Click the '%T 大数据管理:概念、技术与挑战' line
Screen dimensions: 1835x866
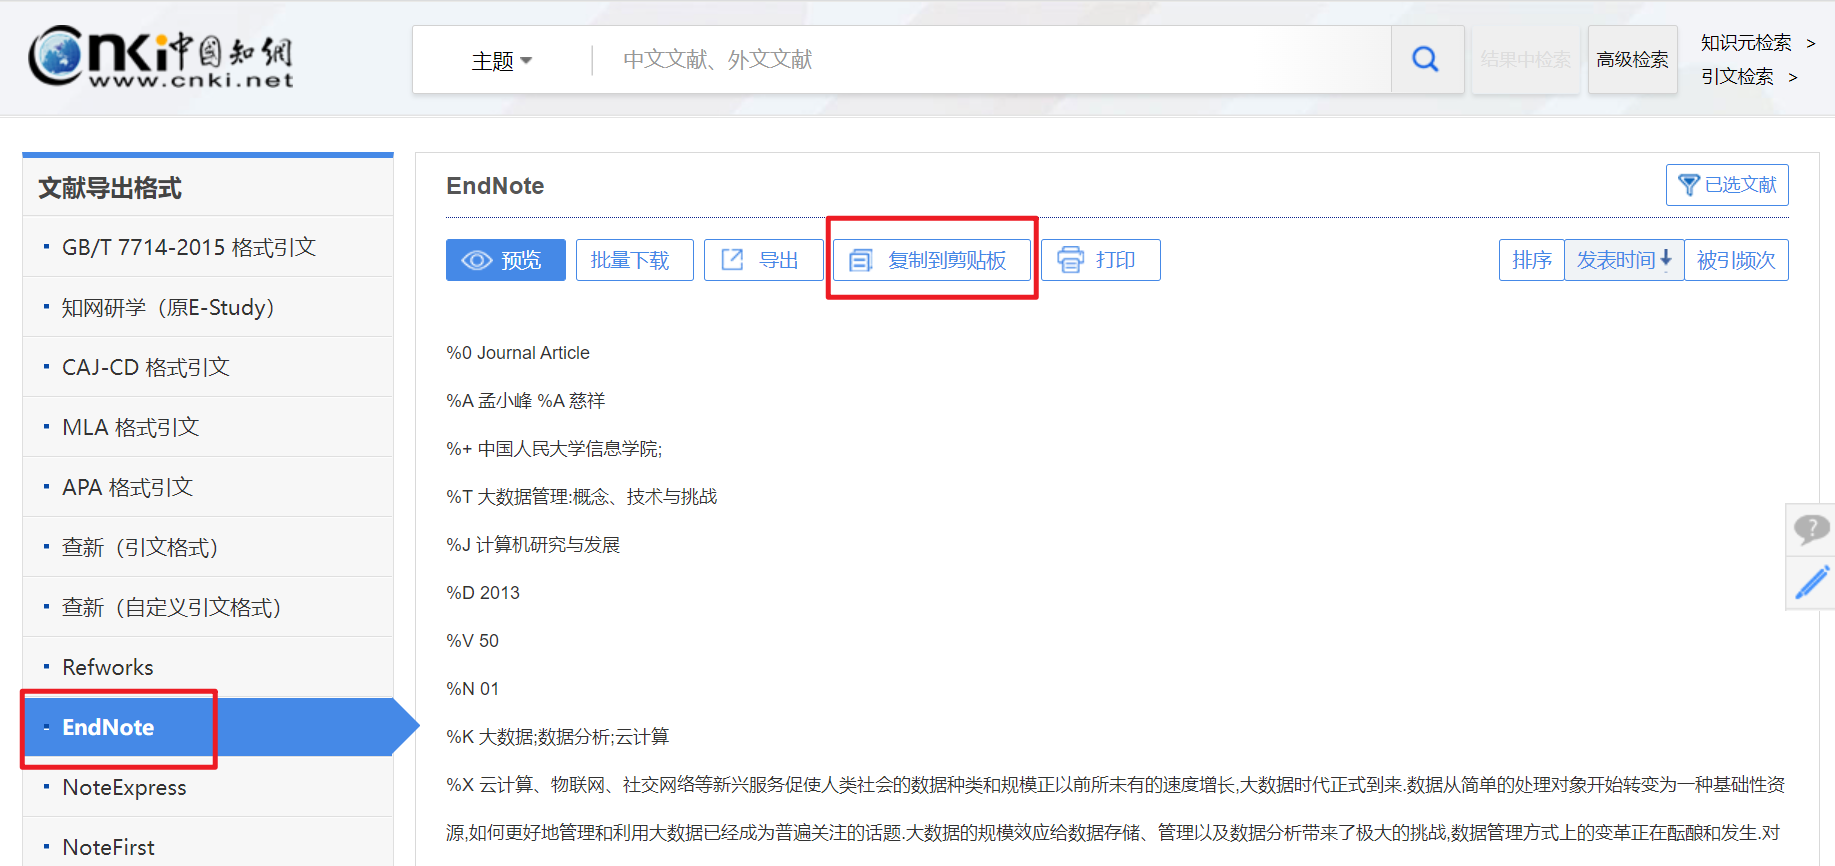582,497
